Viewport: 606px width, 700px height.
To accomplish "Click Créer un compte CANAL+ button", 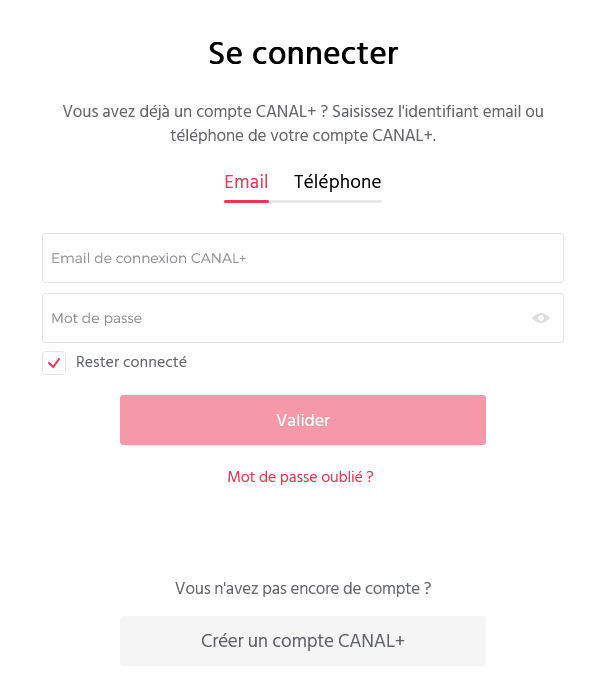I will point(303,641).
